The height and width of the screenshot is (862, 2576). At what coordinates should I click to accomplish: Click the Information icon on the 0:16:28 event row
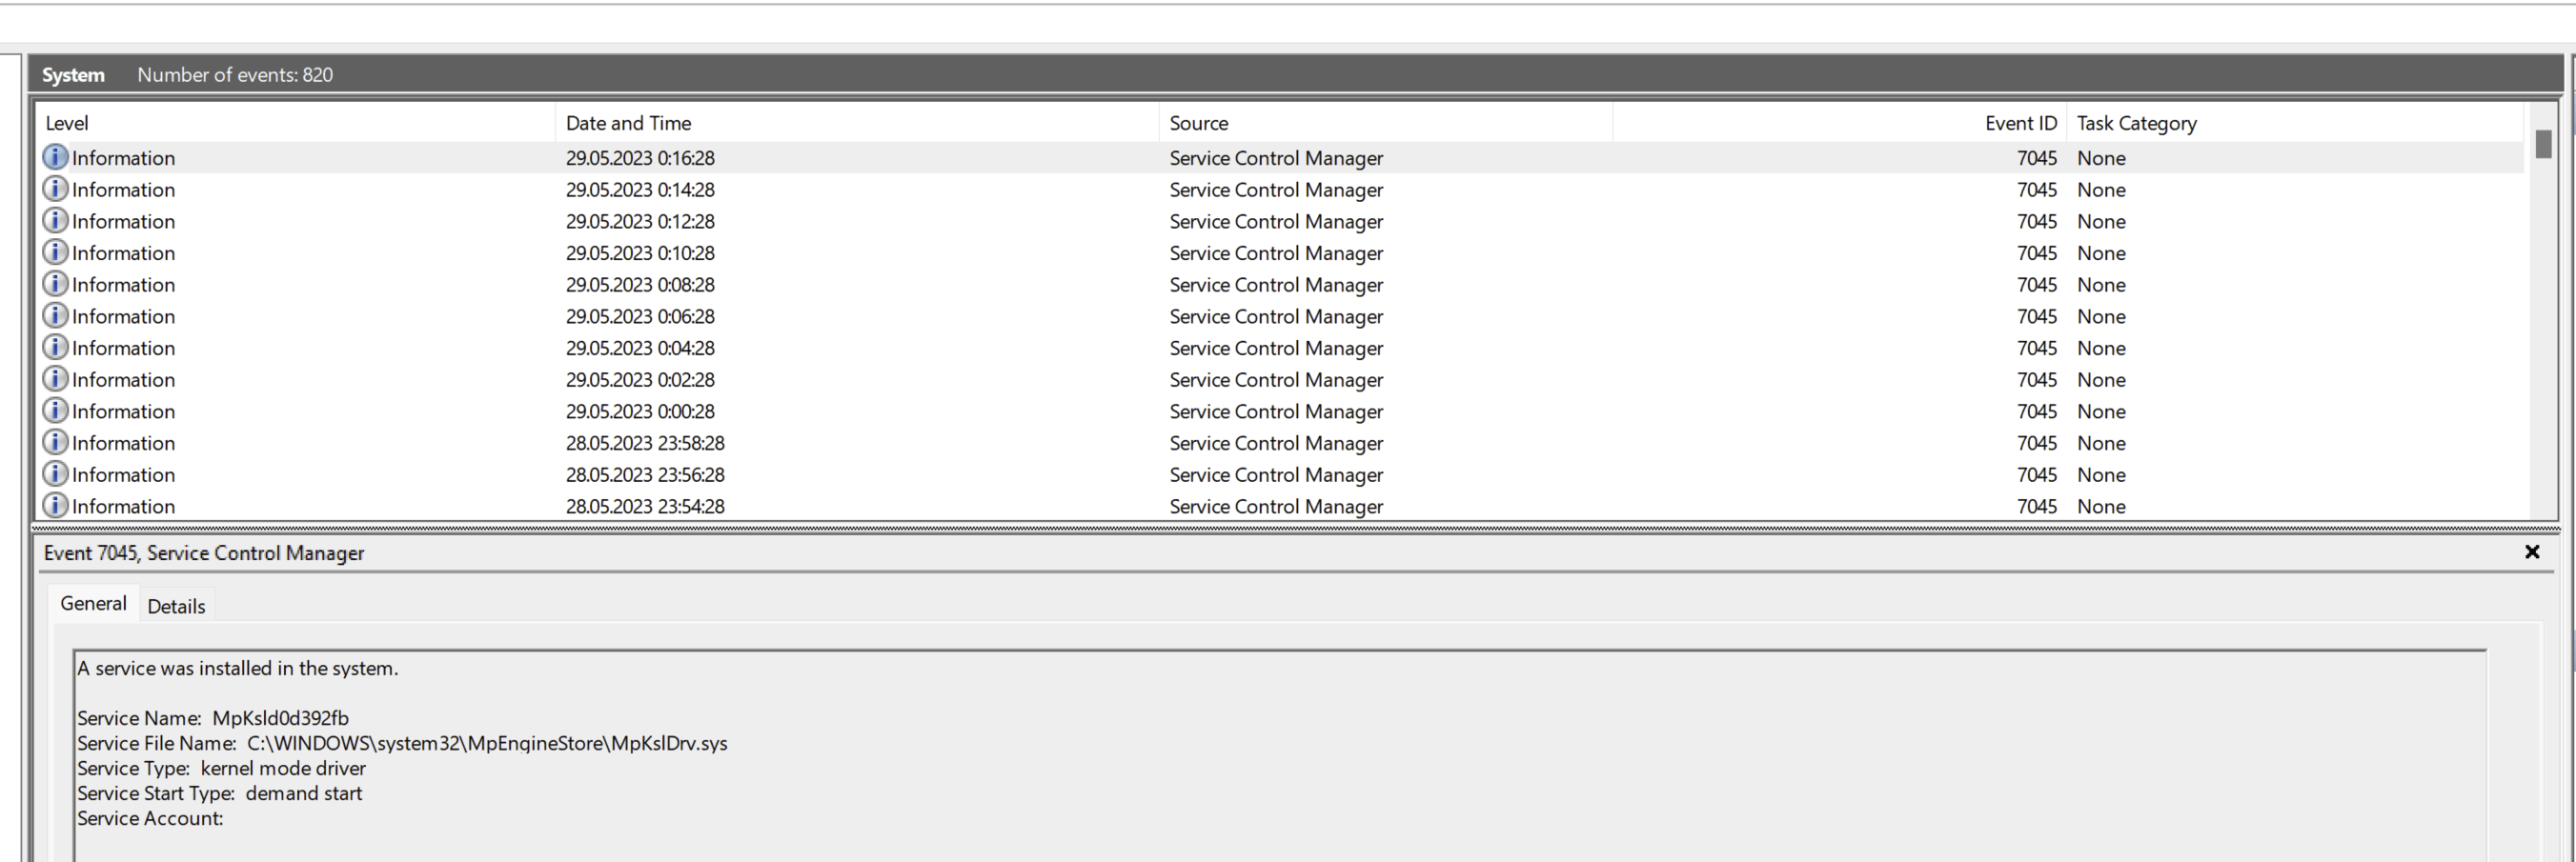[55, 157]
